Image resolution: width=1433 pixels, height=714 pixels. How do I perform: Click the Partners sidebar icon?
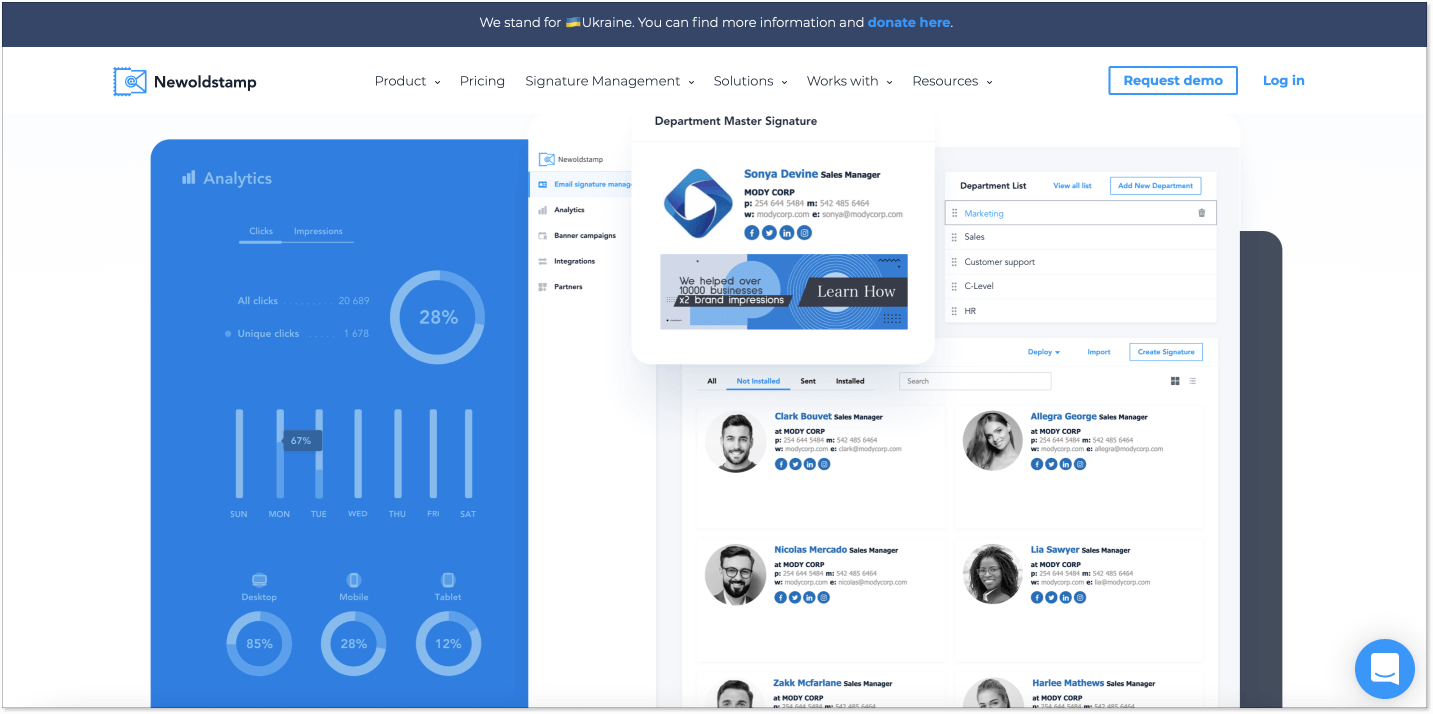543,287
